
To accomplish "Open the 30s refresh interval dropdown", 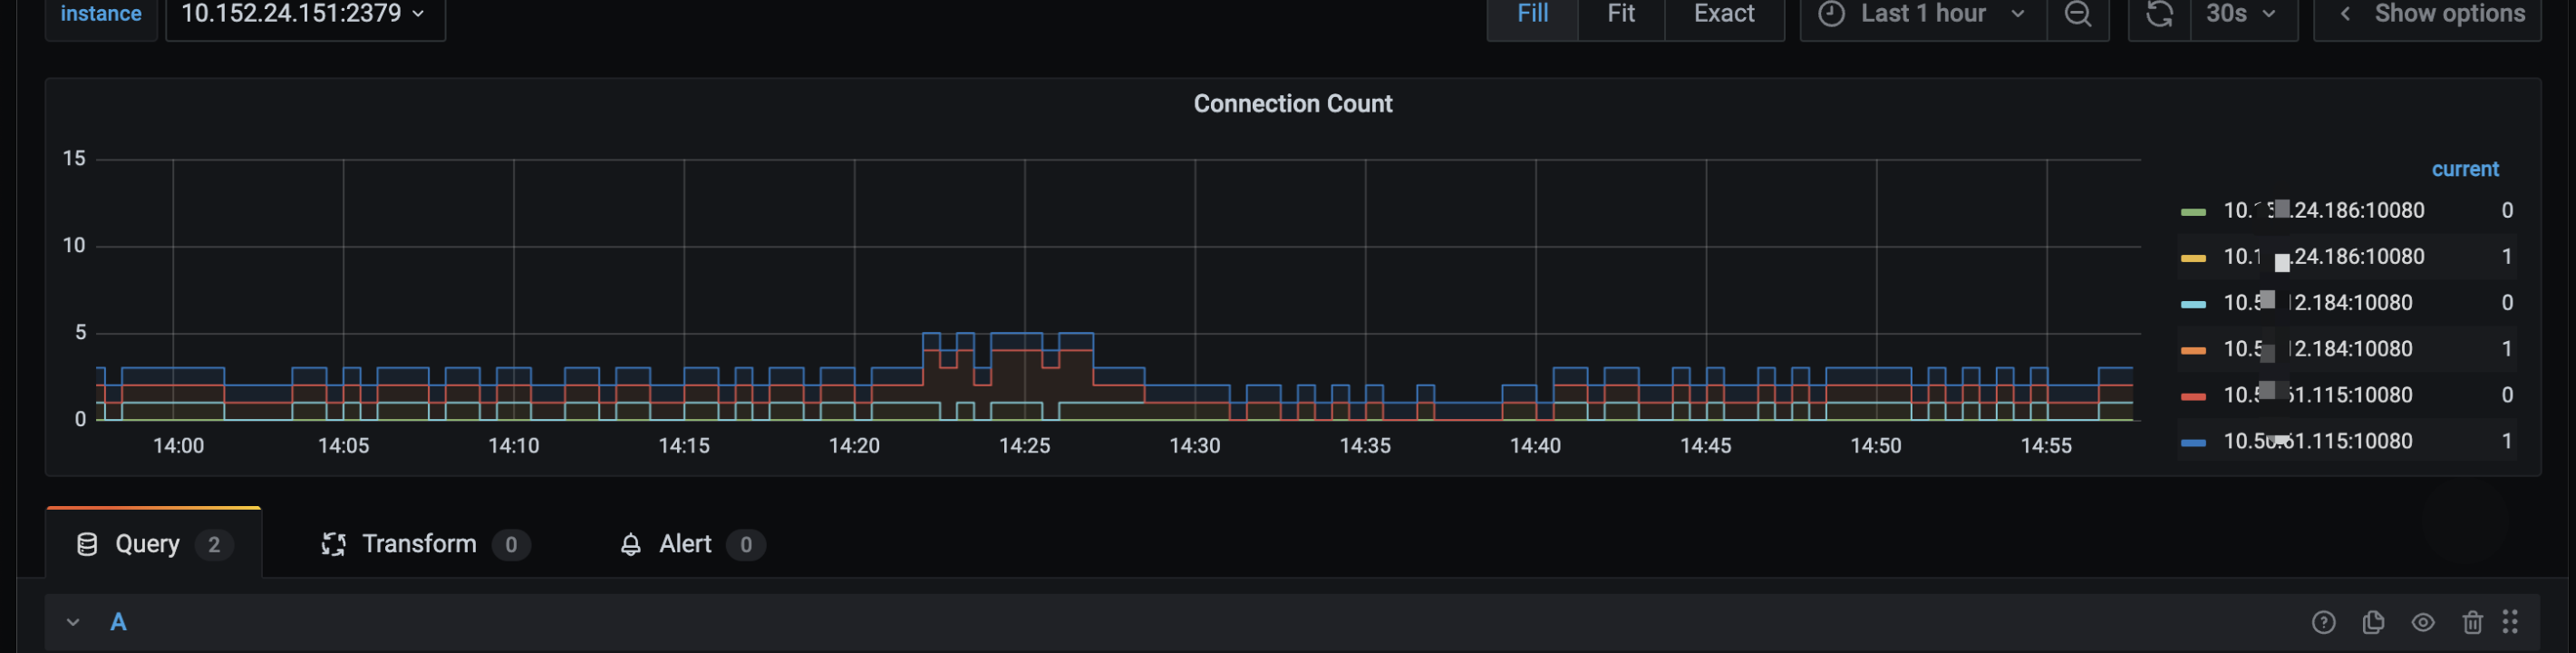I will click(2244, 14).
